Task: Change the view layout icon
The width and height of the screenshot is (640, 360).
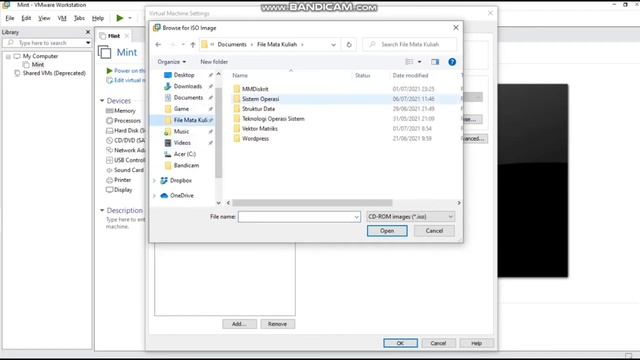Action: (409, 62)
